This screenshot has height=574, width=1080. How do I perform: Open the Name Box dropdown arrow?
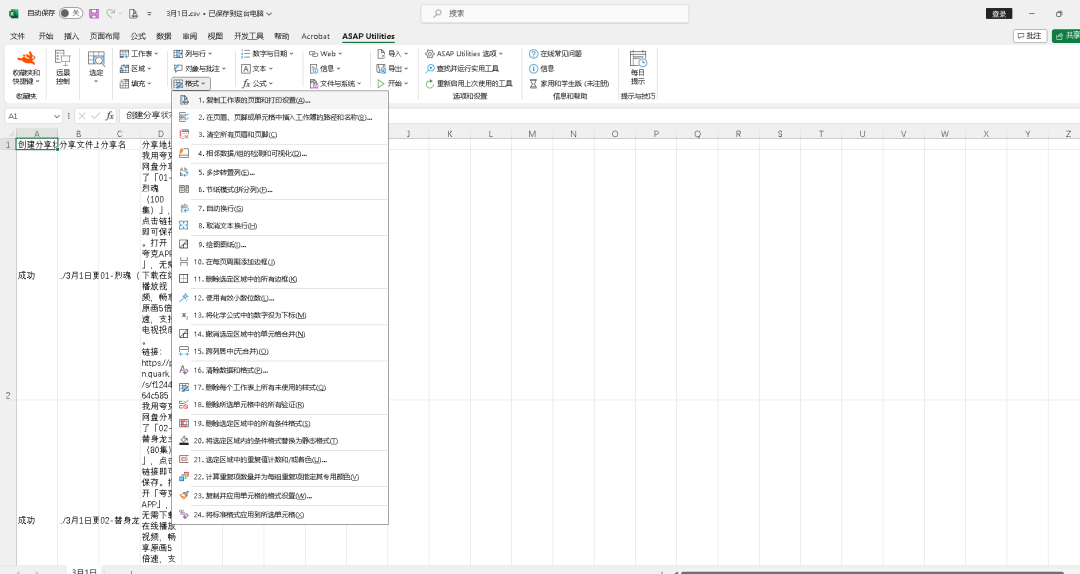[x=55, y=116]
